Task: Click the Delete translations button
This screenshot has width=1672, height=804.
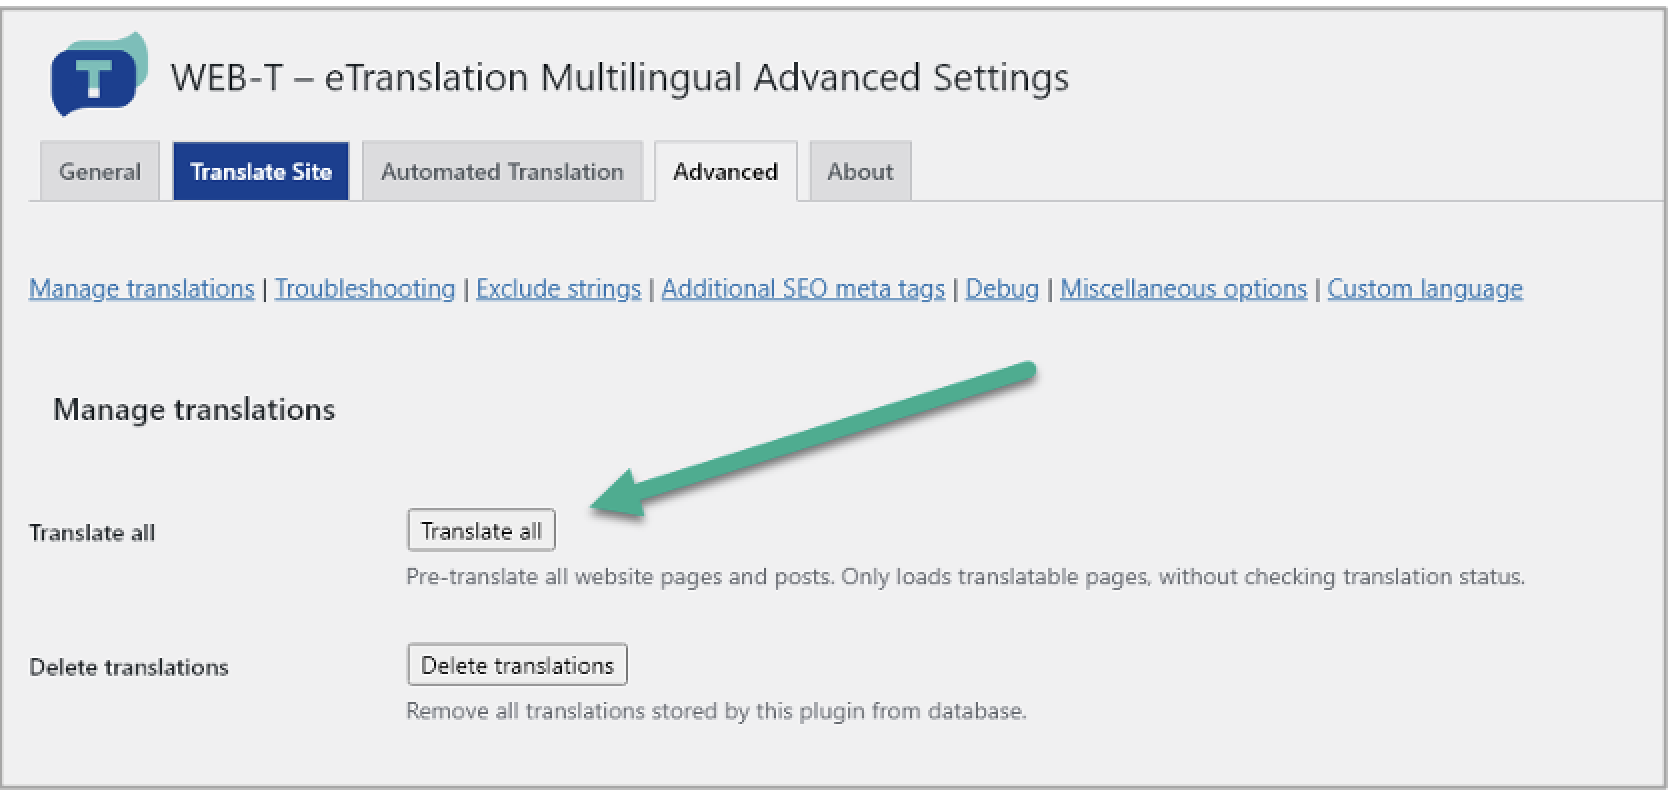Action: pyautogui.click(x=517, y=665)
